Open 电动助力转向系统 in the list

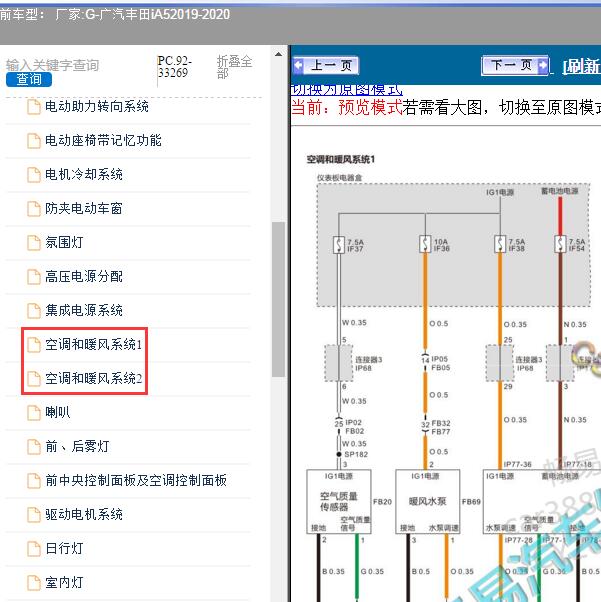tap(97, 106)
